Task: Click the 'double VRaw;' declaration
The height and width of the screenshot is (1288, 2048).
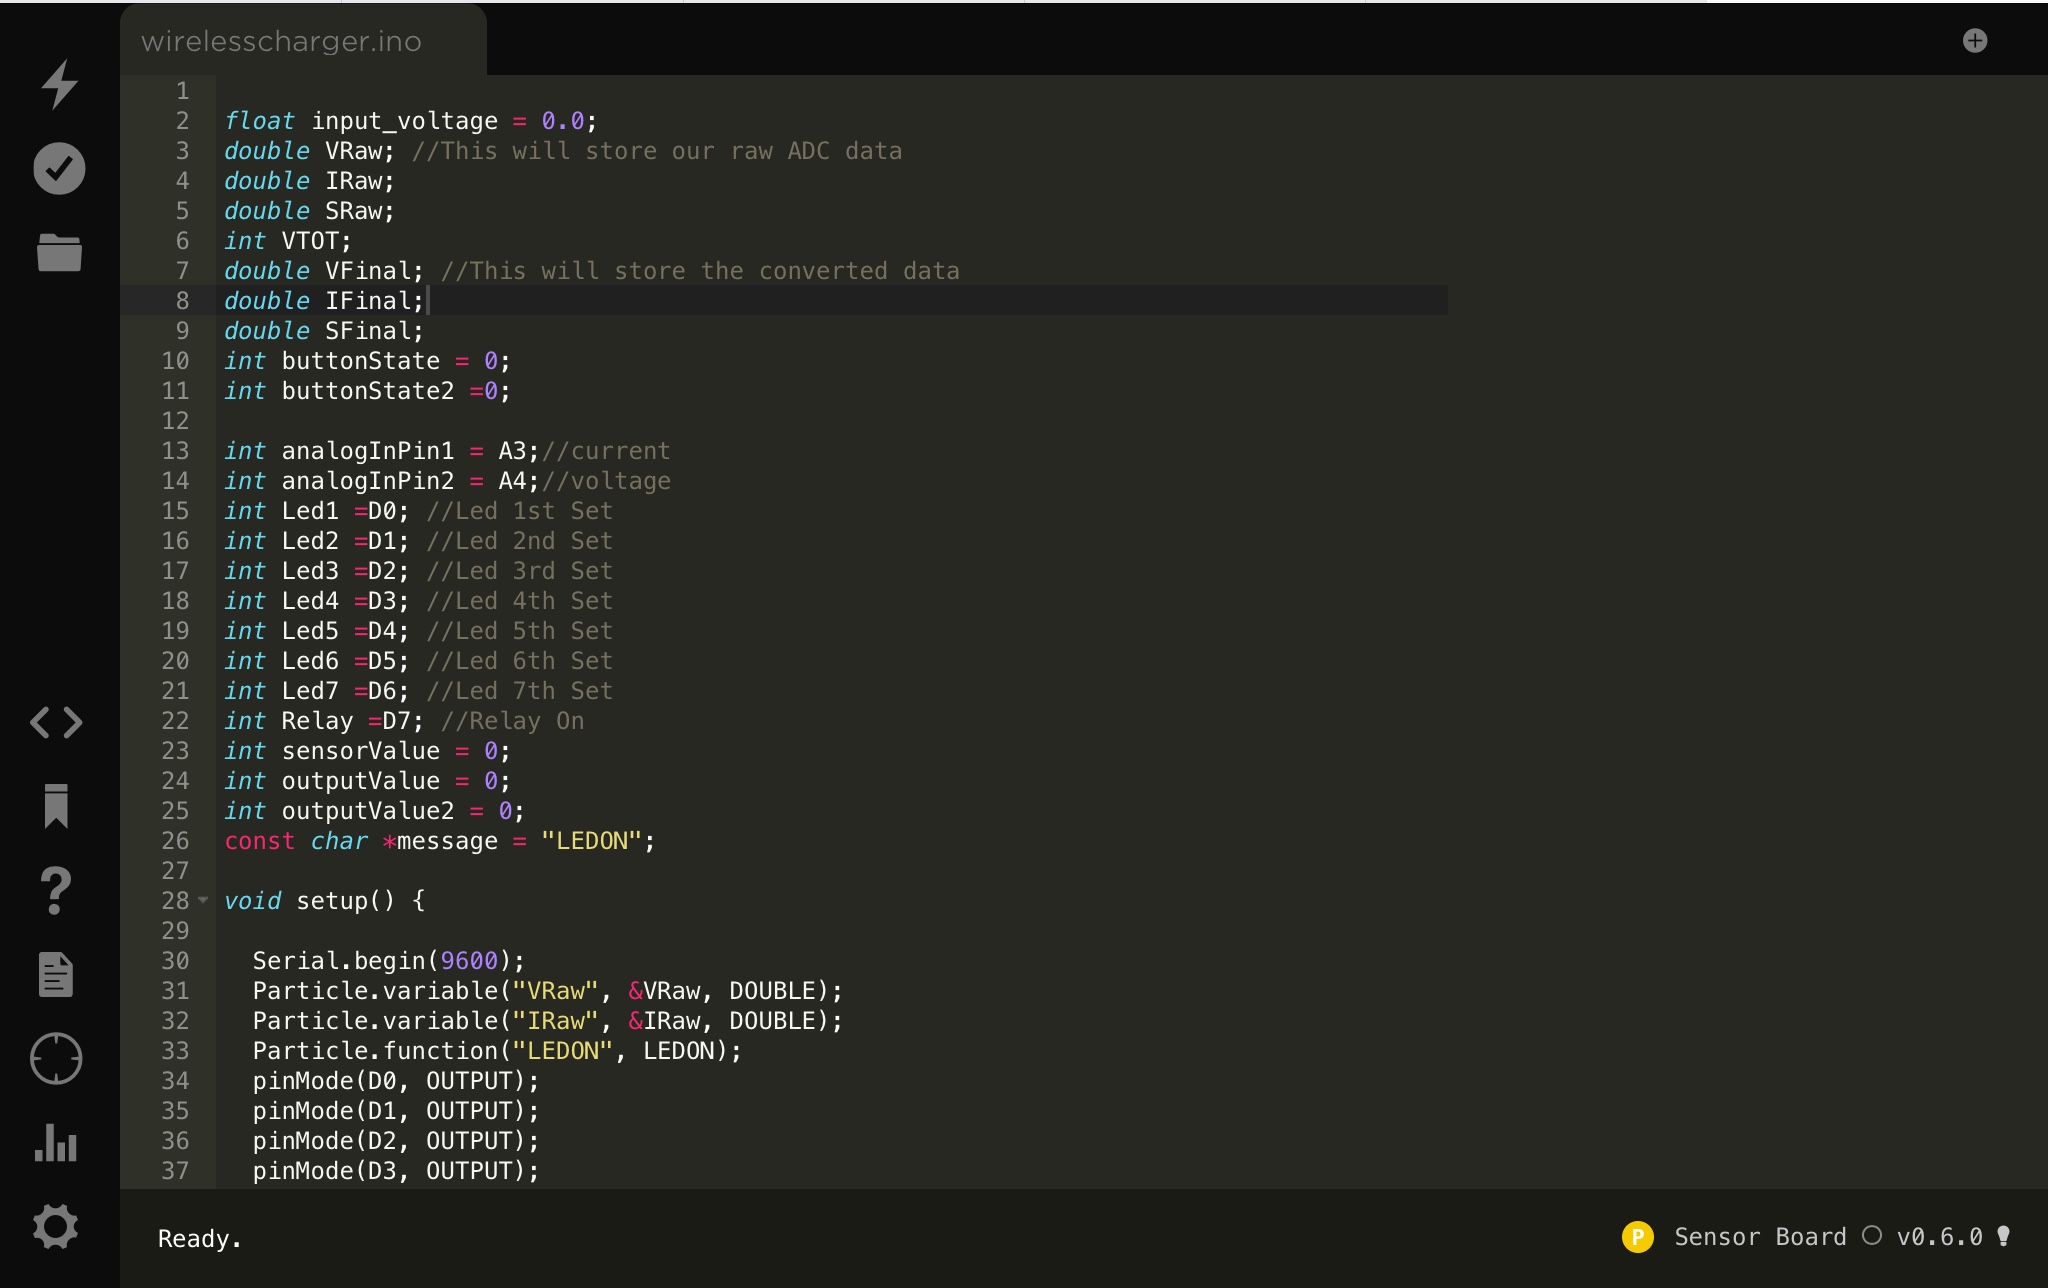Action: point(309,151)
